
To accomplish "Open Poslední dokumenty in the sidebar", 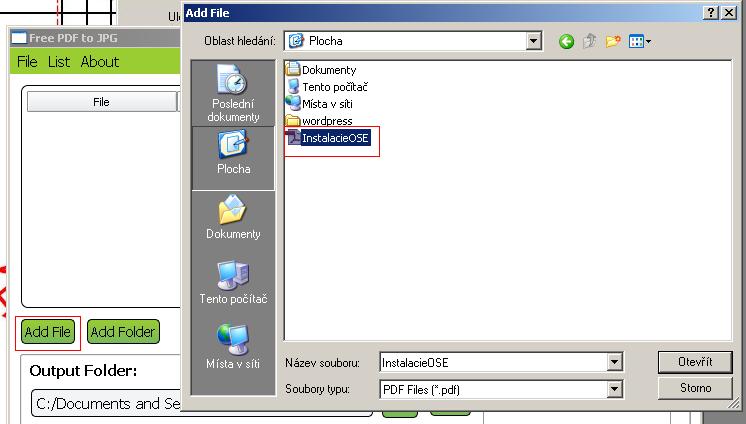I will (233, 93).
